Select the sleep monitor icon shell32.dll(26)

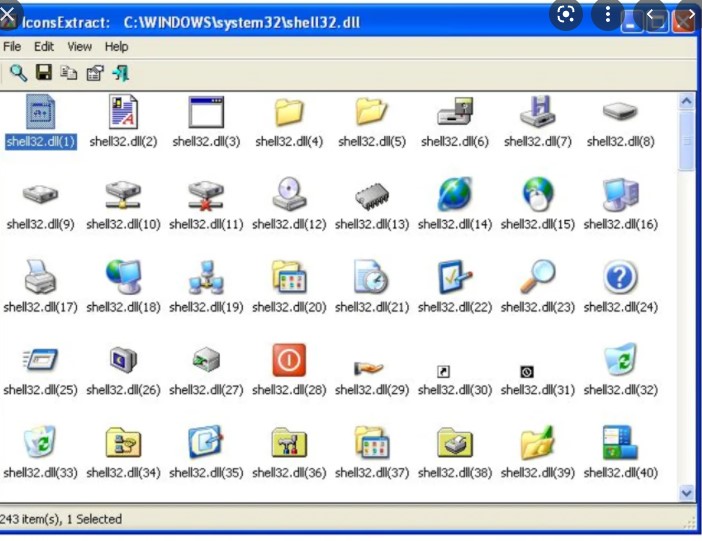click(x=124, y=359)
